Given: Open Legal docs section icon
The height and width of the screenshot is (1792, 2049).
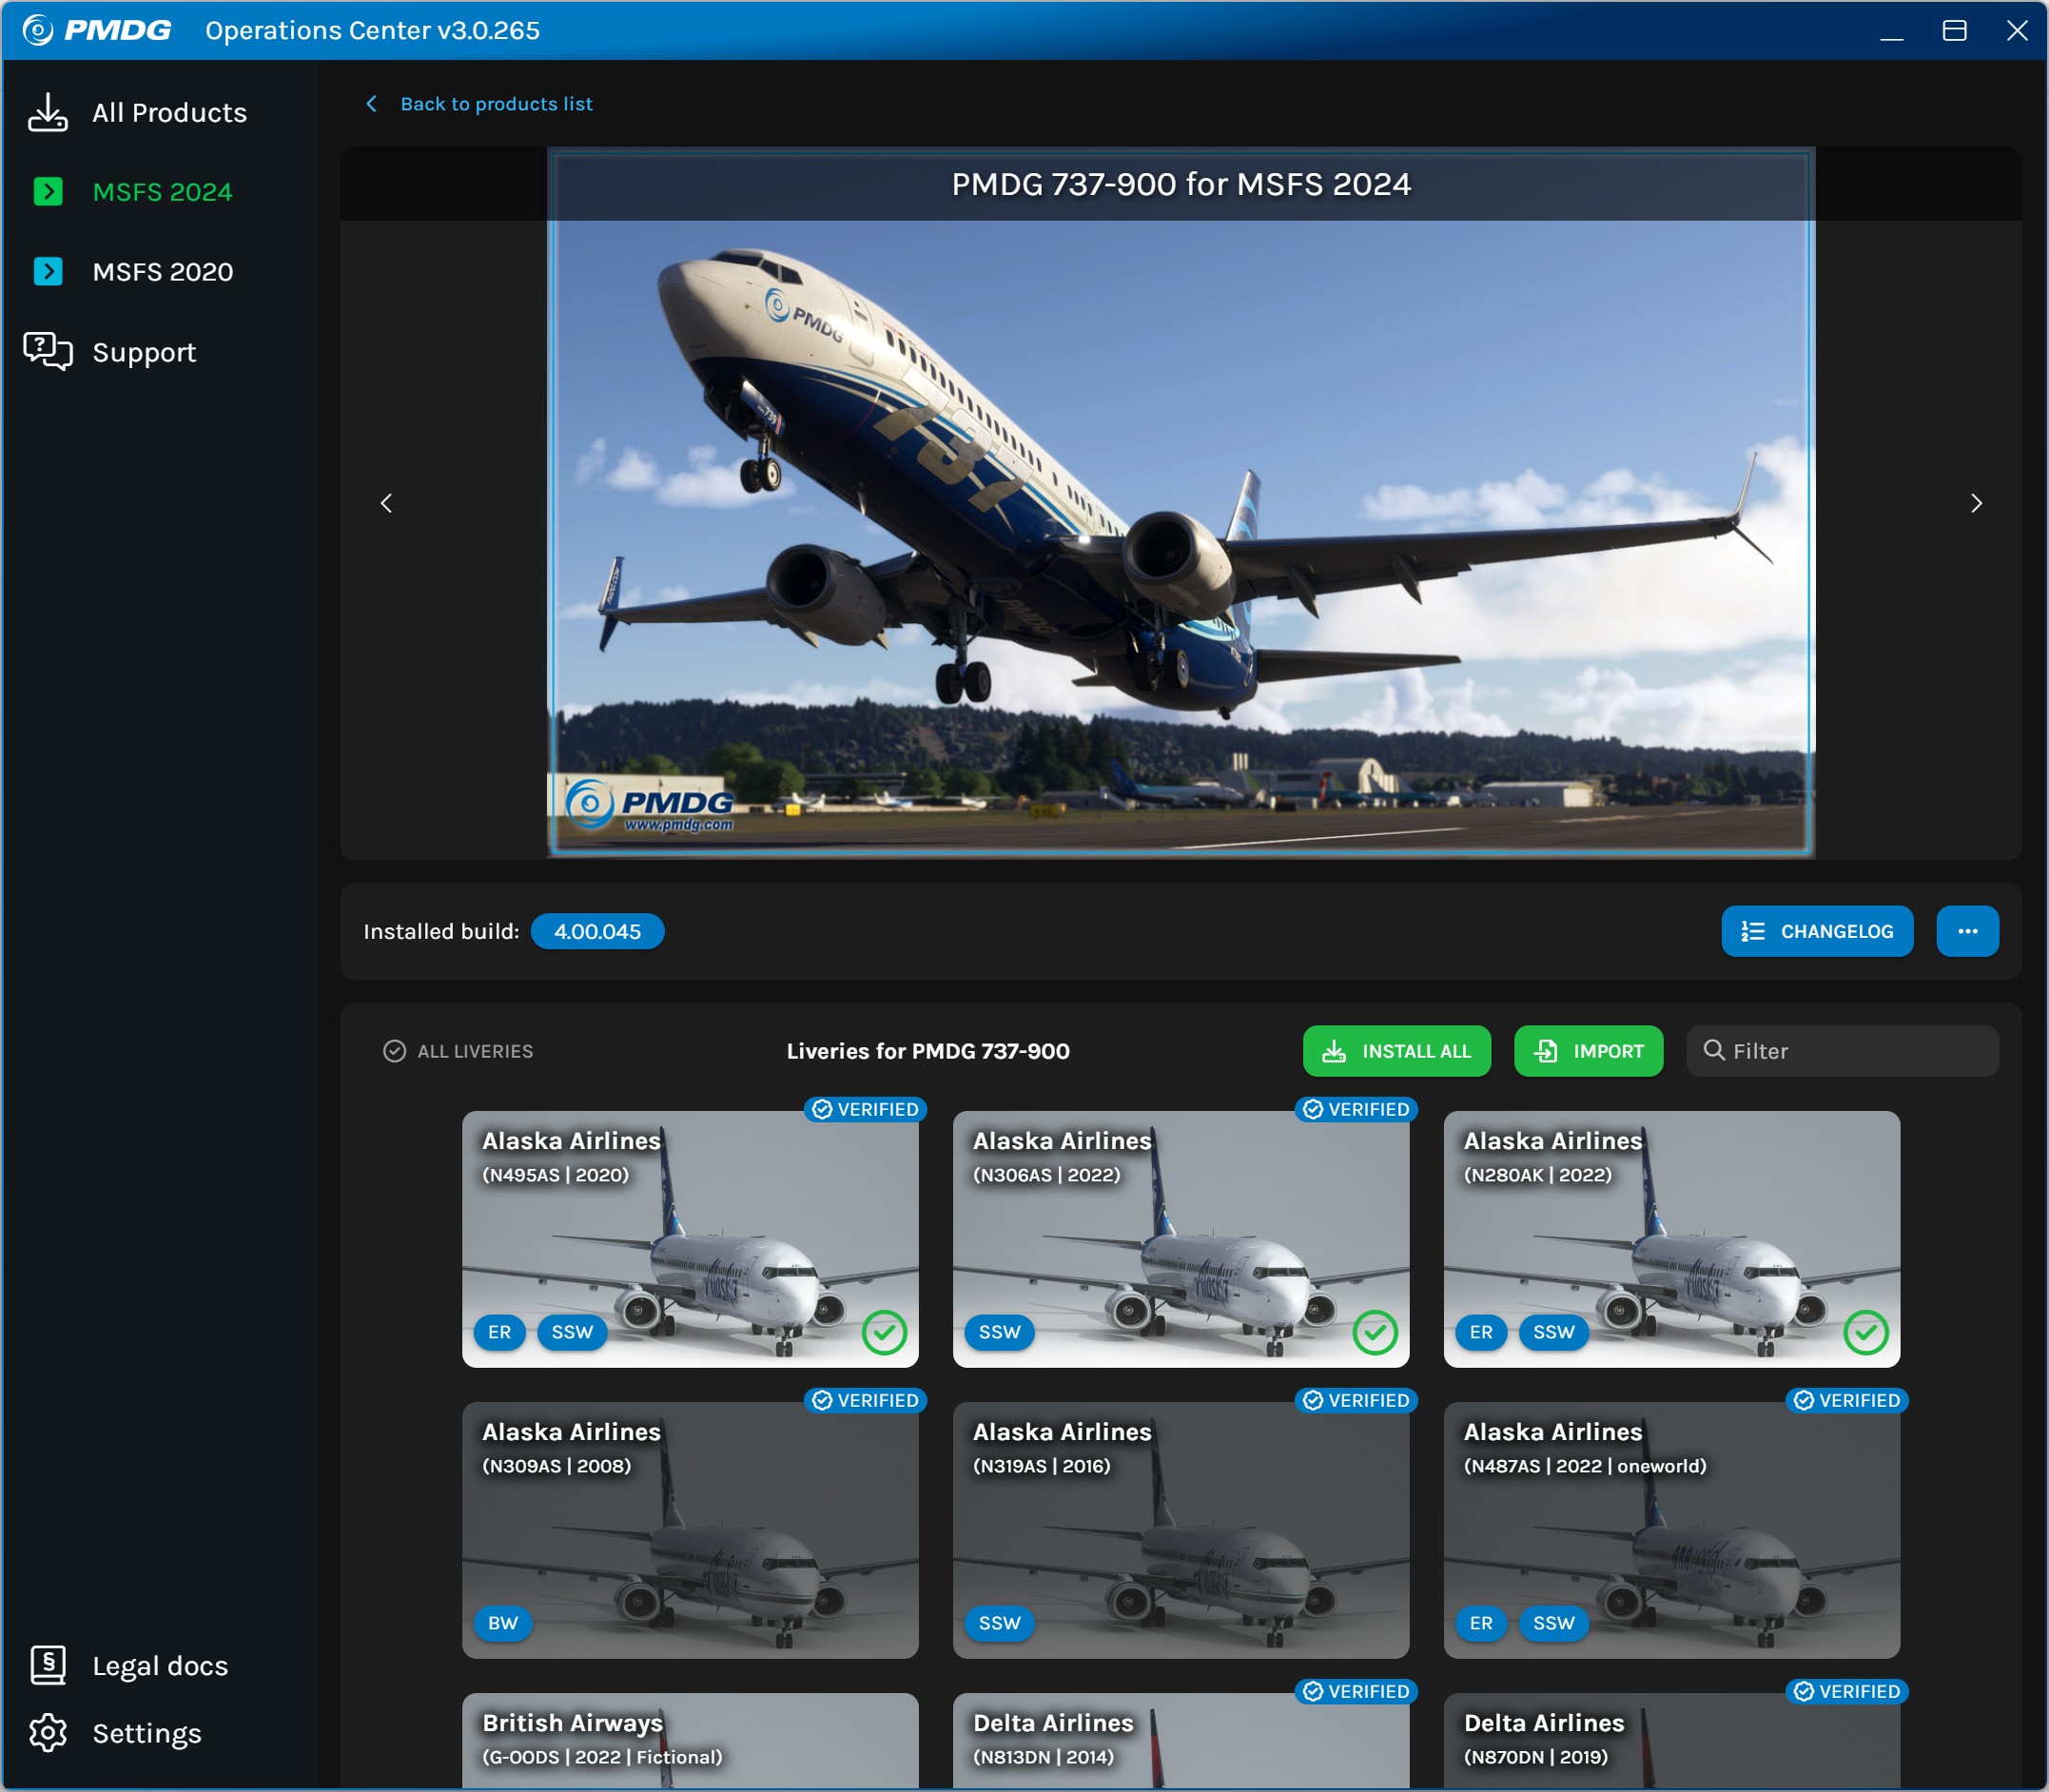Looking at the screenshot, I should 48,1665.
